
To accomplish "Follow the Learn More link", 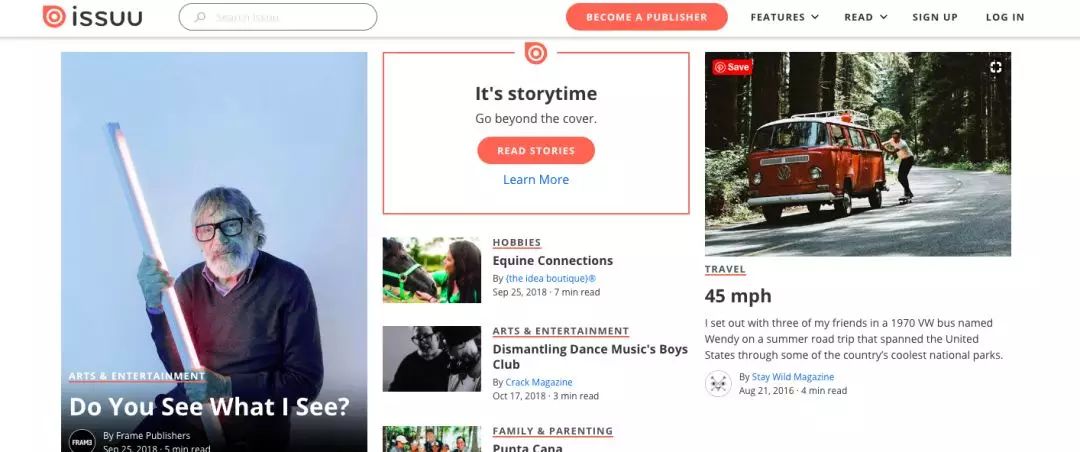I will pyautogui.click(x=536, y=179).
